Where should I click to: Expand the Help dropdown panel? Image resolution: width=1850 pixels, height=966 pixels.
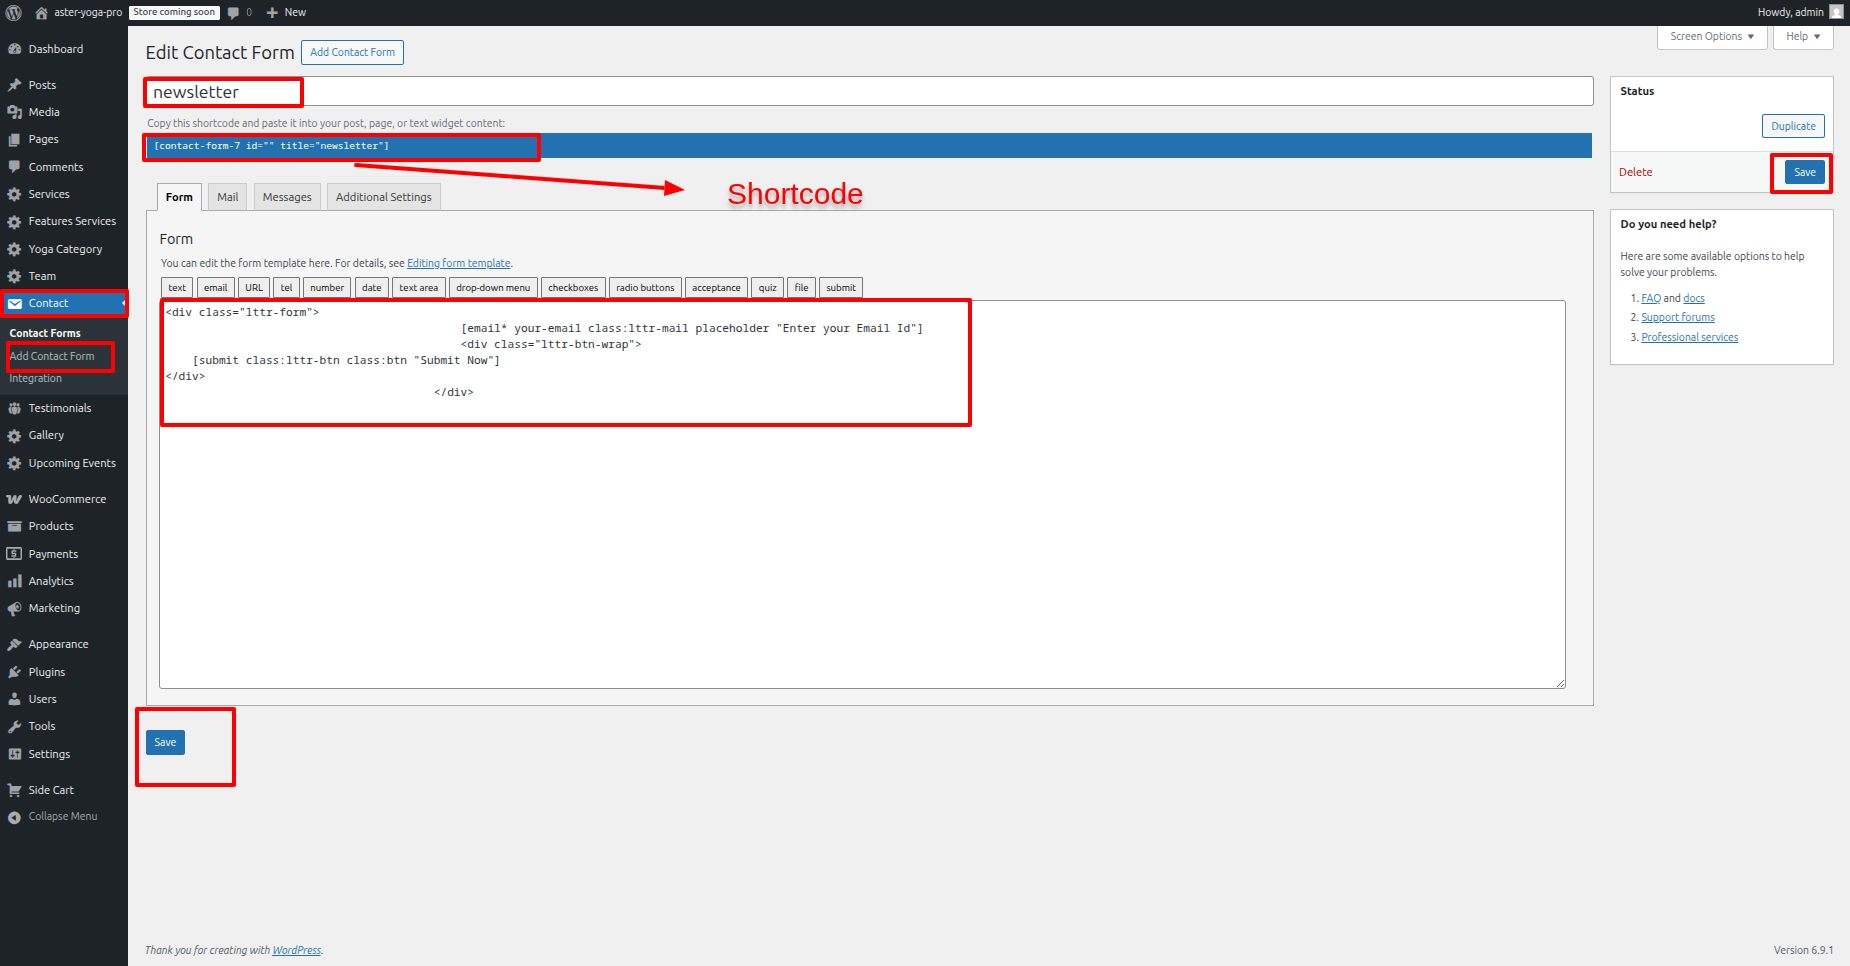tap(1802, 37)
